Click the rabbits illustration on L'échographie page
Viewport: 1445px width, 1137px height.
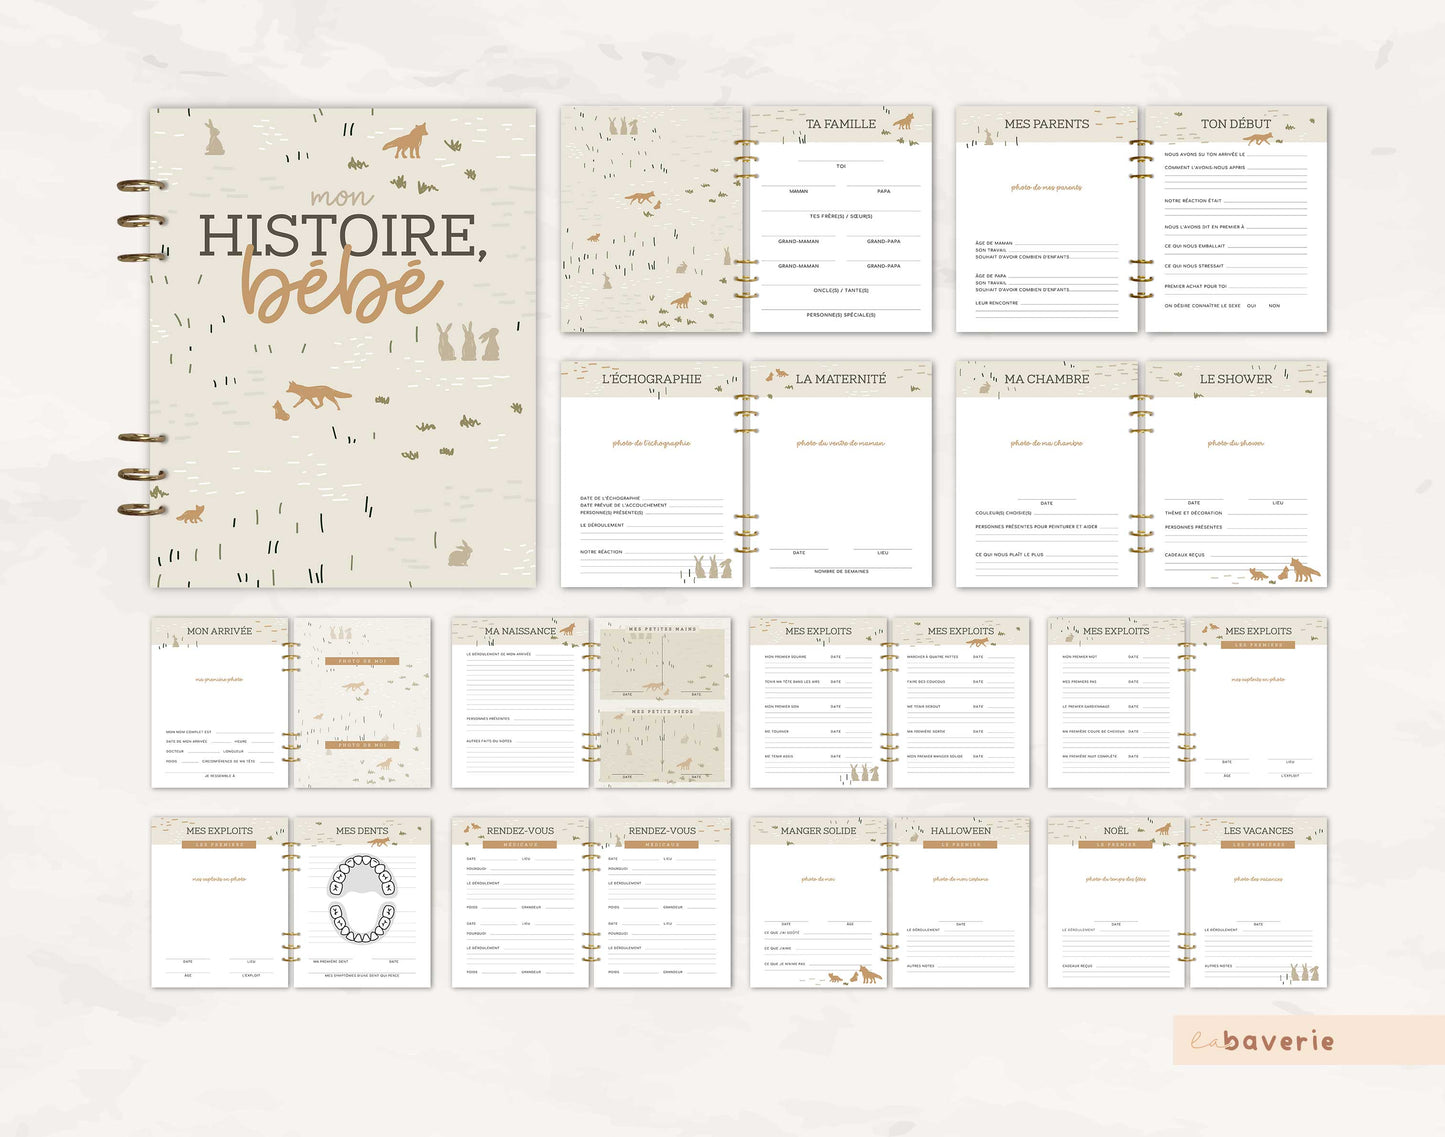point(712,567)
